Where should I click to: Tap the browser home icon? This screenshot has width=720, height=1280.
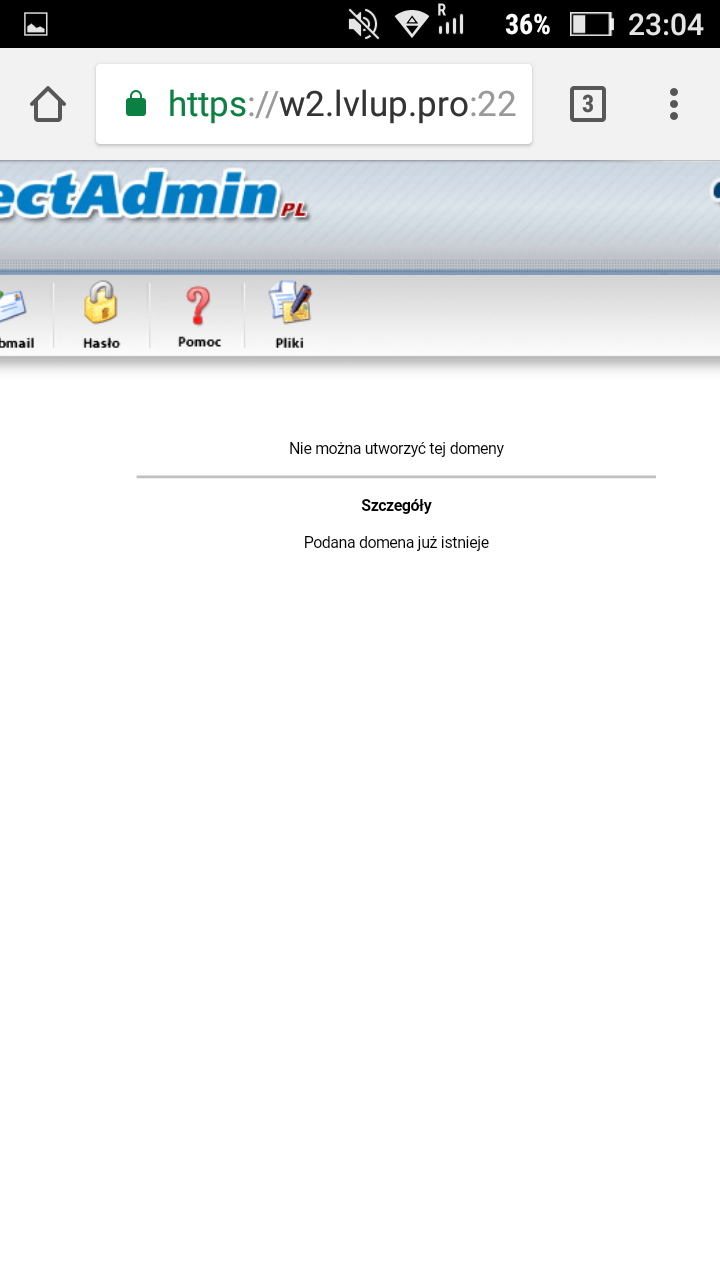[48, 104]
